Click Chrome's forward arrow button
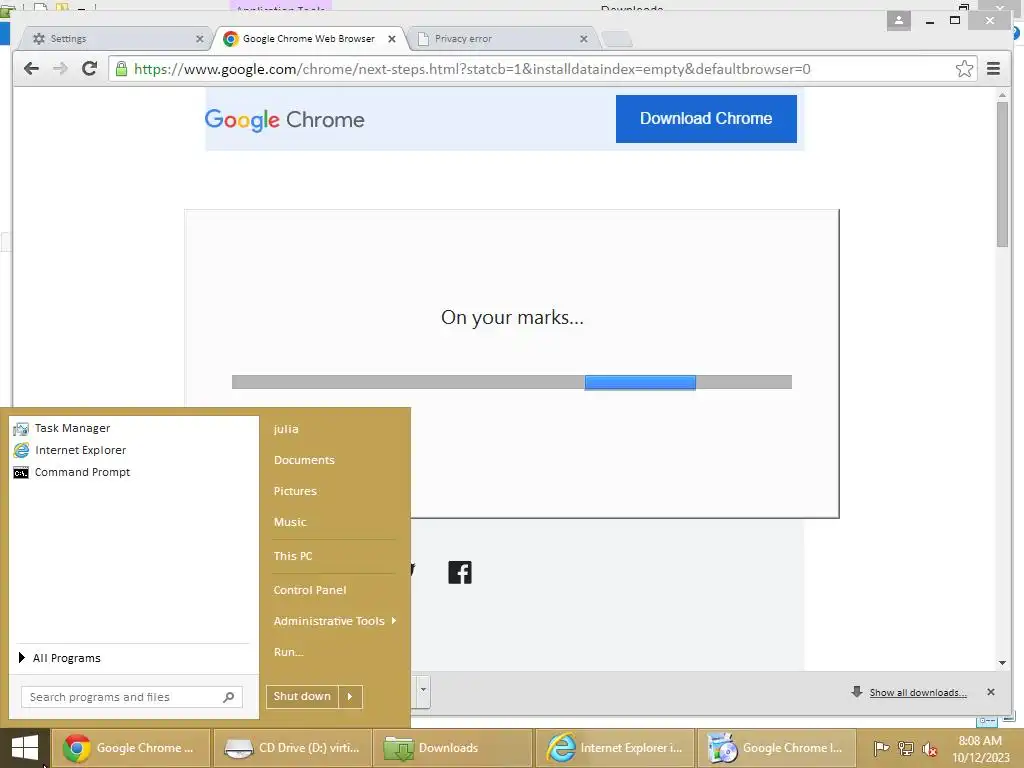This screenshot has width=1024, height=768. point(60,69)
